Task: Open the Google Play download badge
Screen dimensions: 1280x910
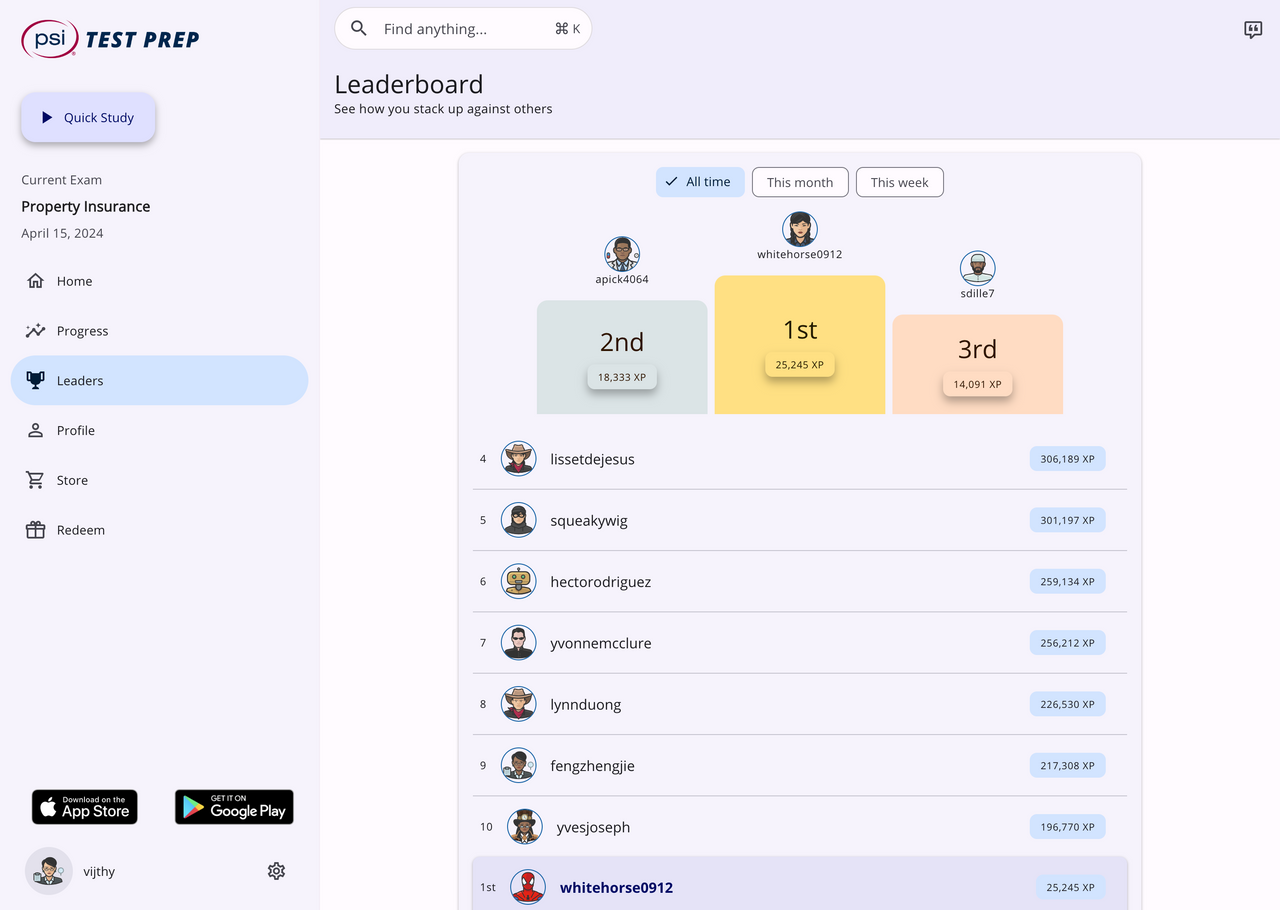Action: (x=234, y=807)
